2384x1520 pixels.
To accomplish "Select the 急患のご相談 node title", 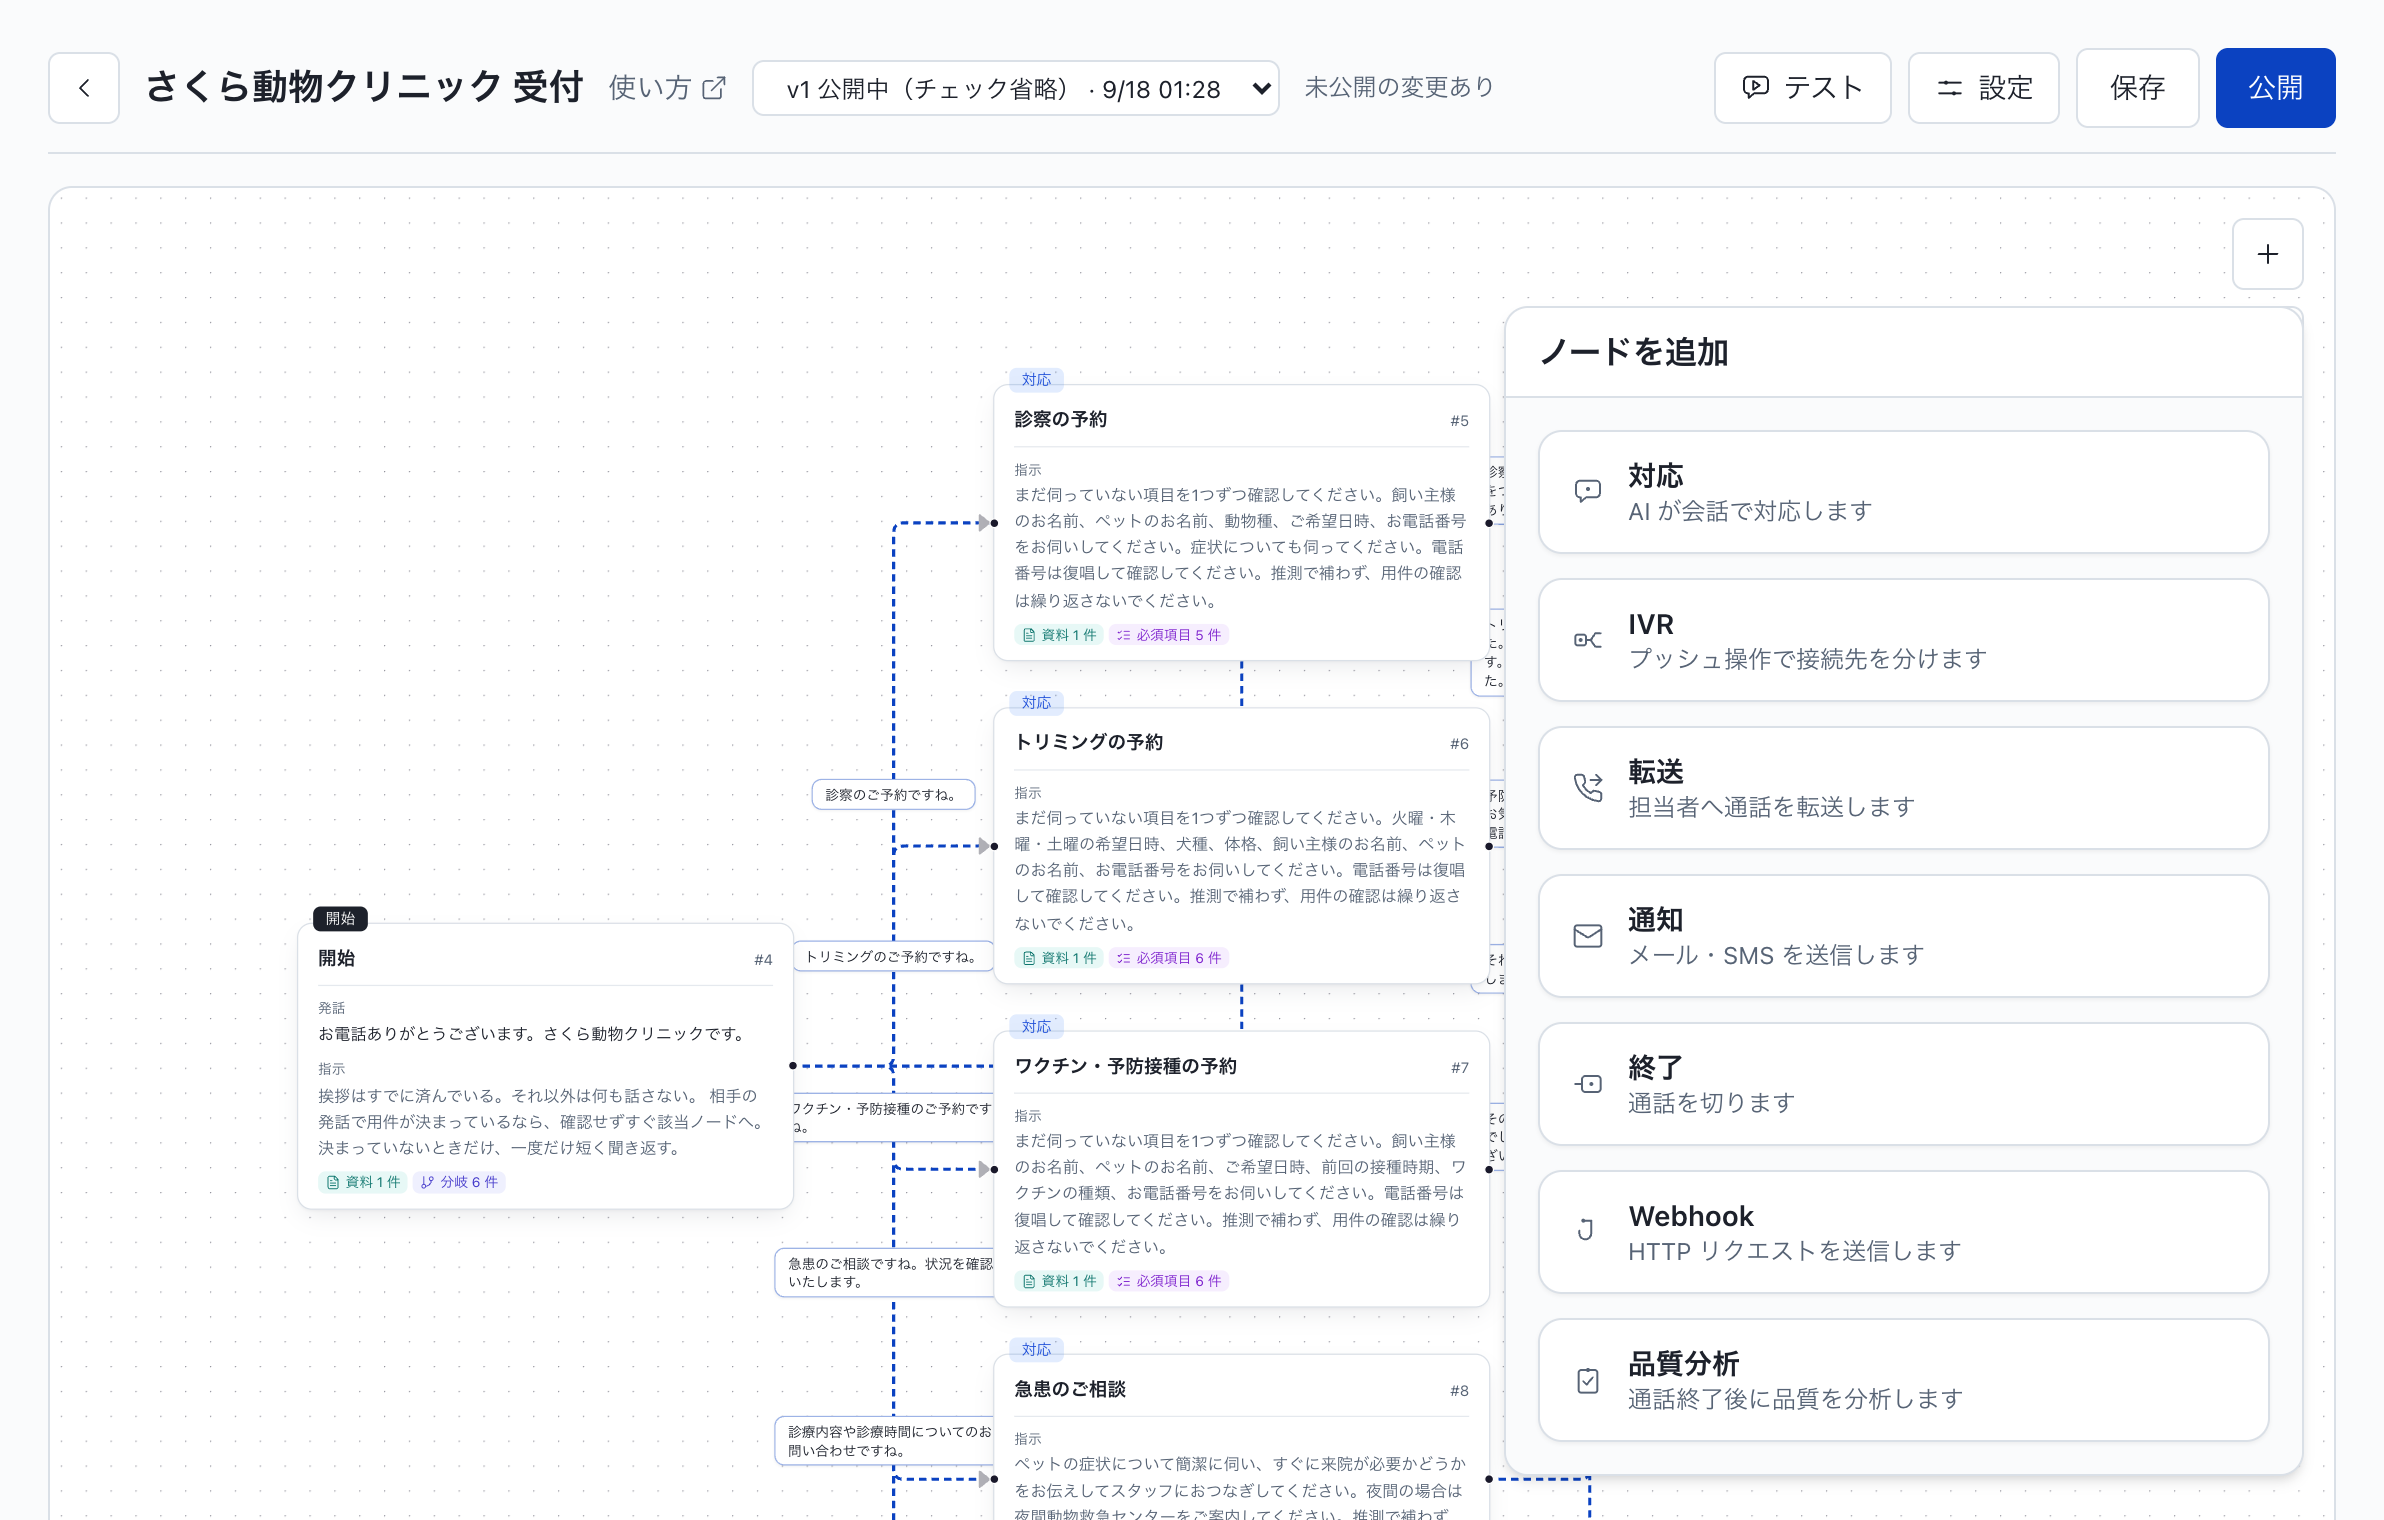I will pos(1069,1390).
